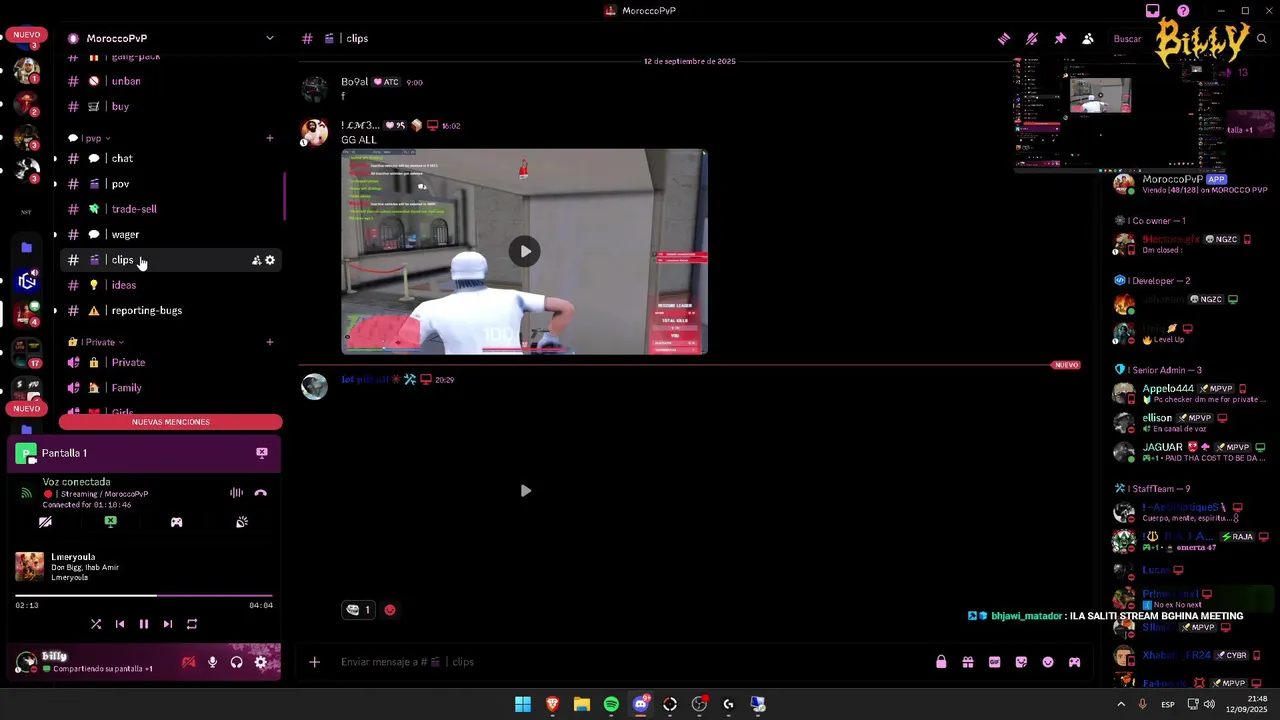Open the inbox icon in title bar

1153,11
